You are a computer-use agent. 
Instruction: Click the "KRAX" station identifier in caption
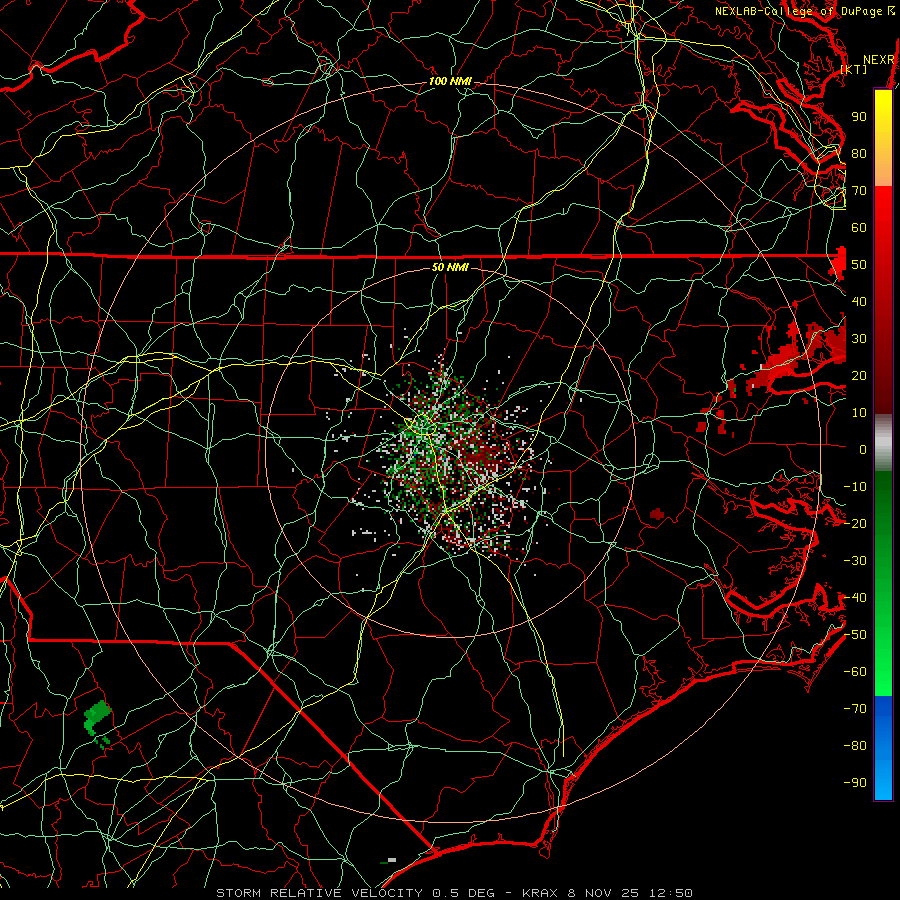point(540,893)
